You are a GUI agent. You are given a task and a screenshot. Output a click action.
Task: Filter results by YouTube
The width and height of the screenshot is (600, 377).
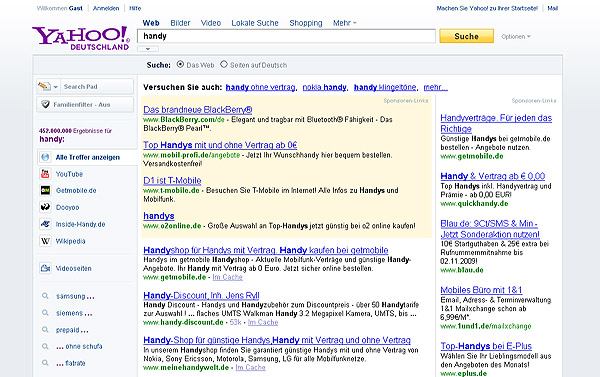point(69,174)
